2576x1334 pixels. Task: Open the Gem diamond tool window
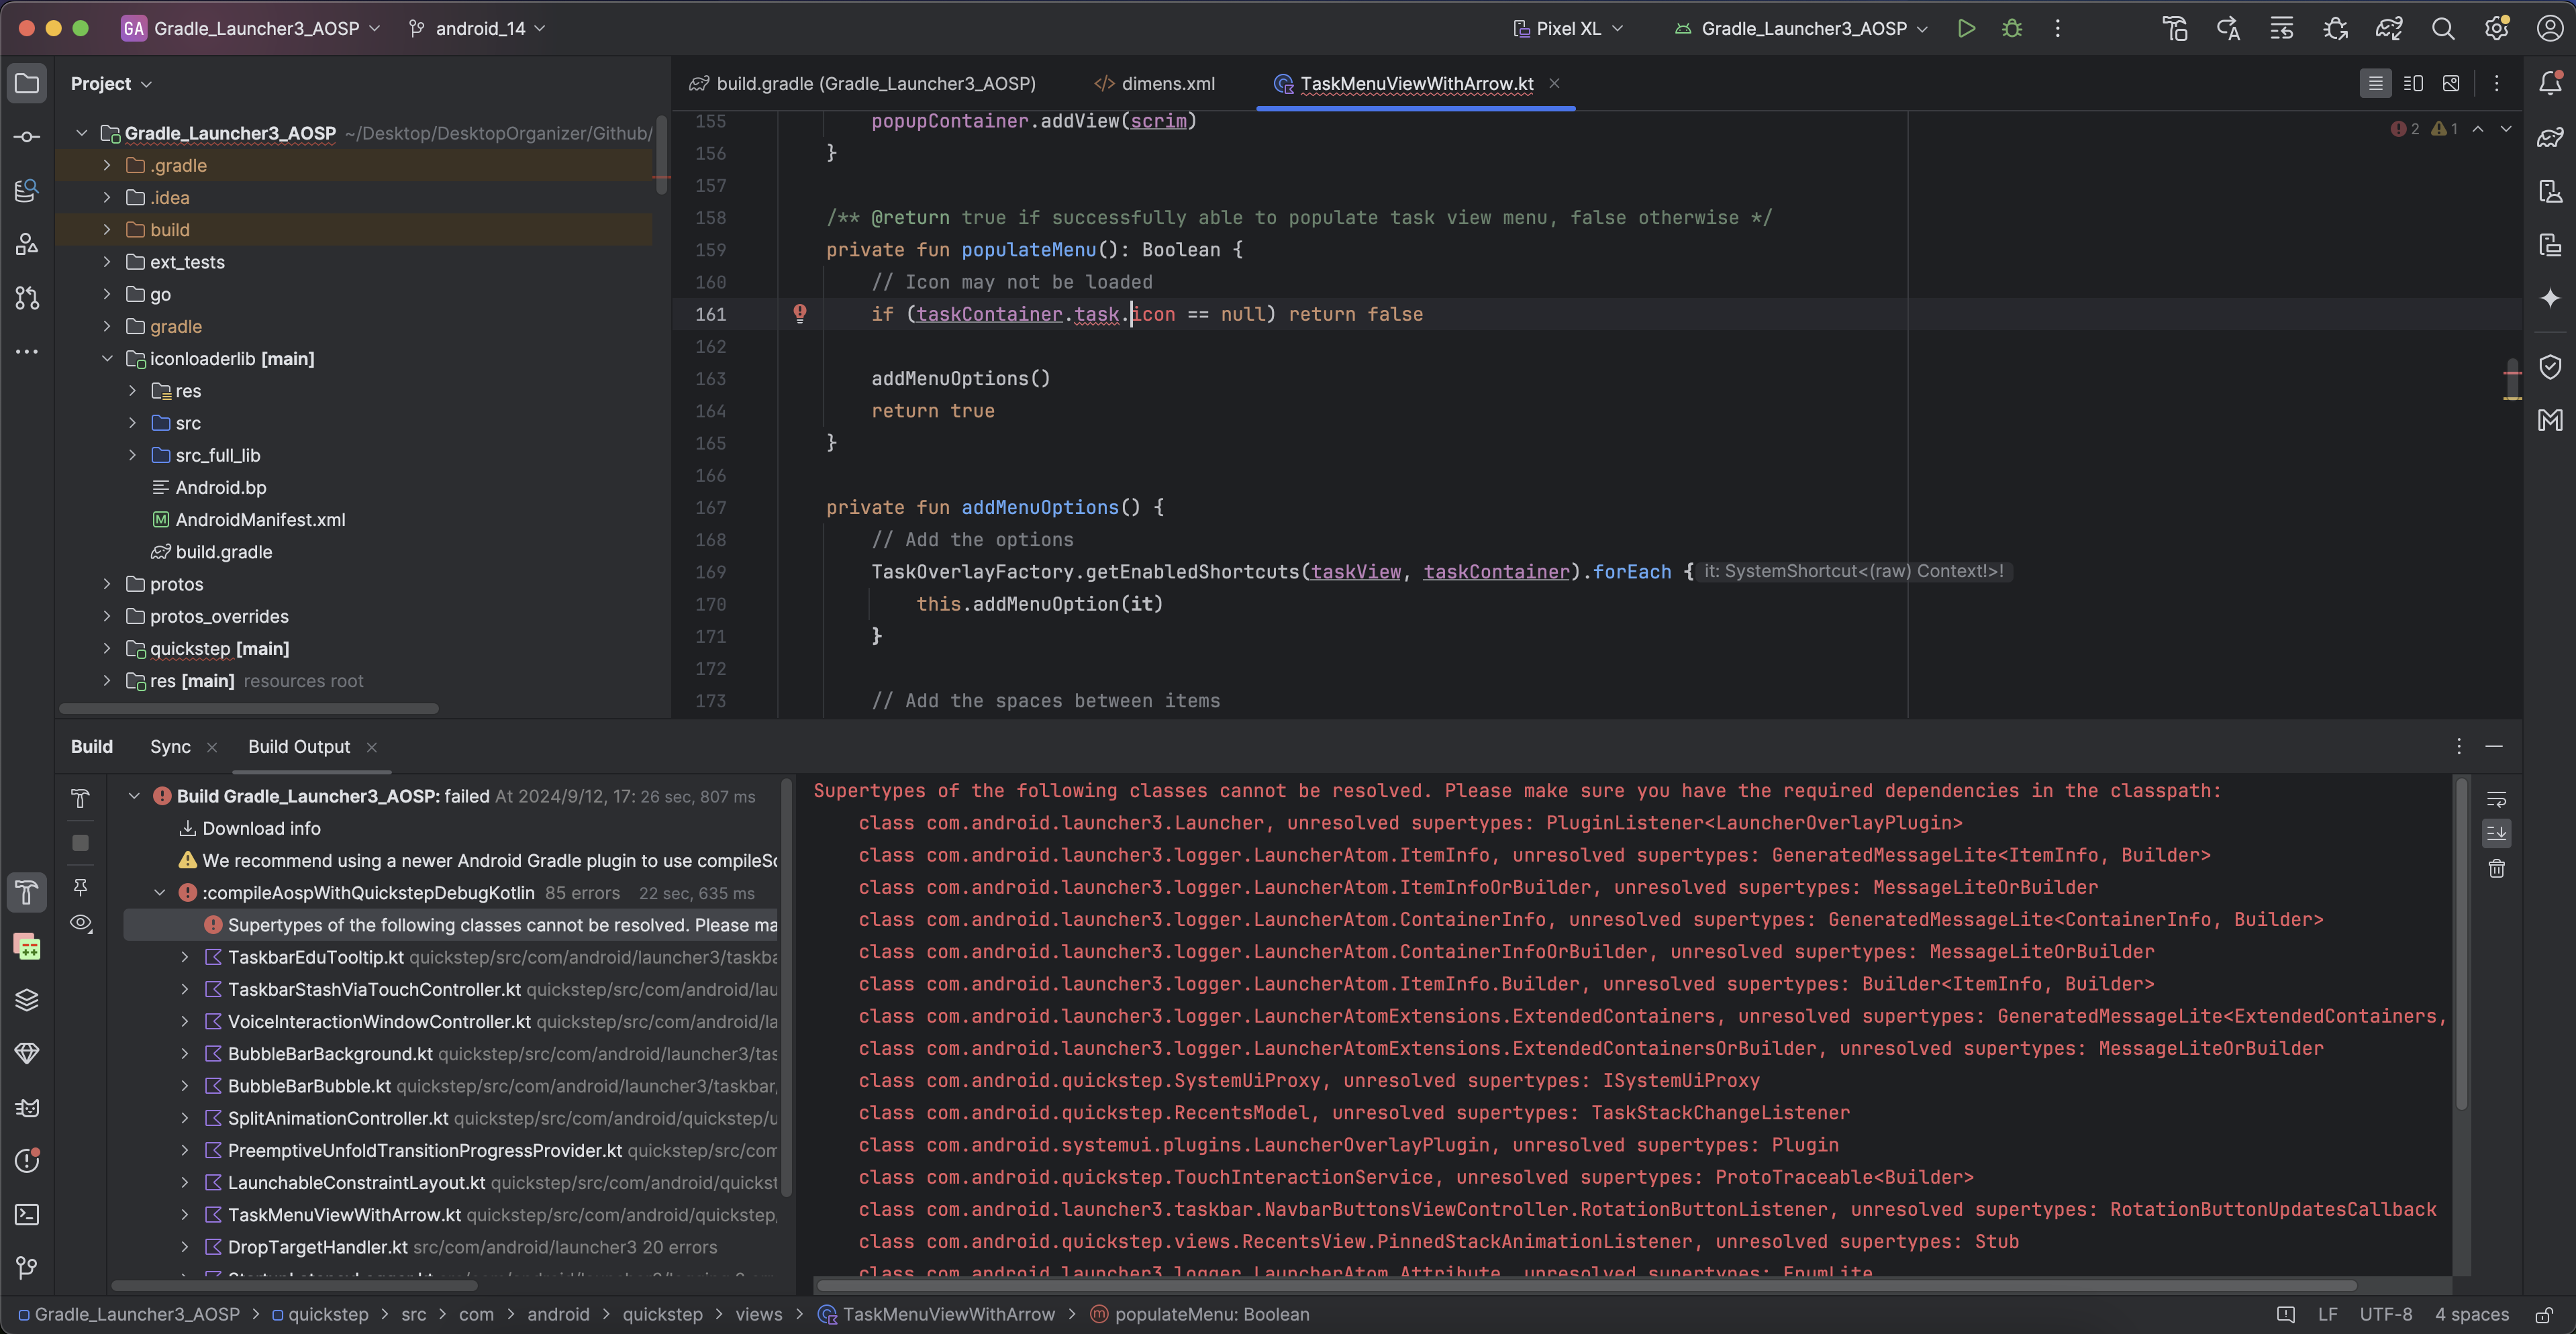[x=27, y=1053]
